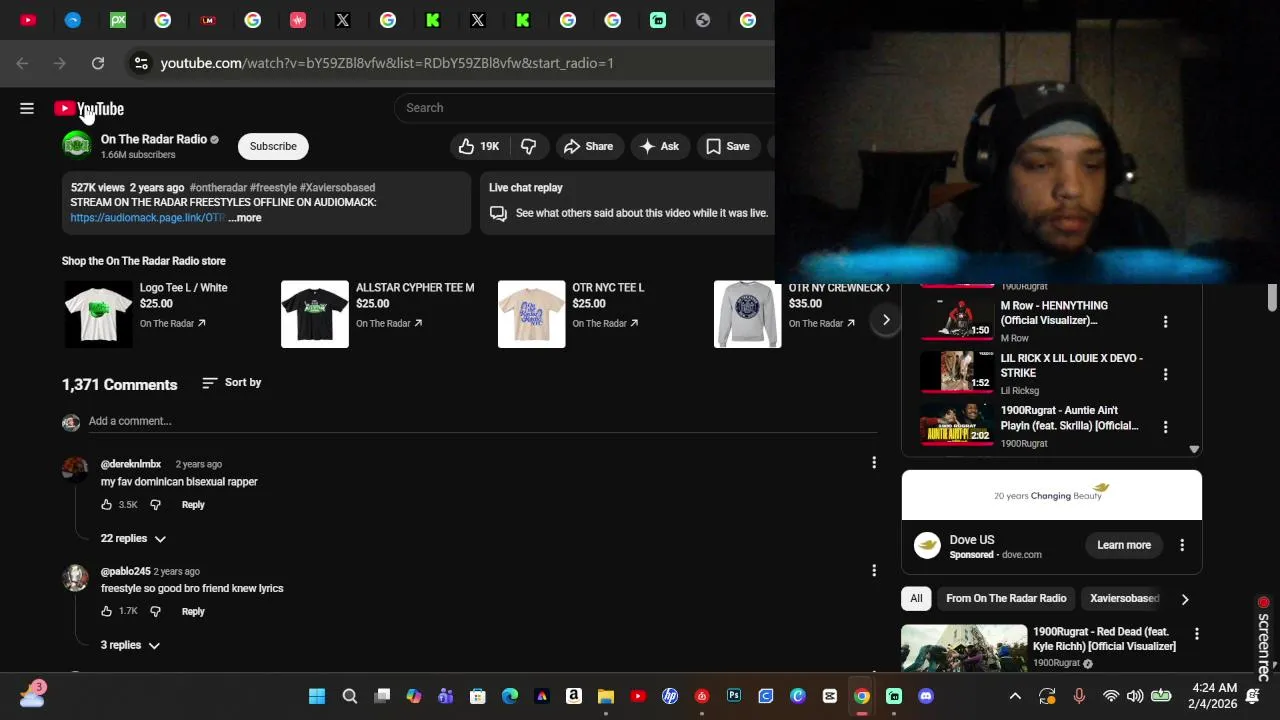
Task: Open Auntie Ain't Playin video options menu
Action: click(1165, 427)
